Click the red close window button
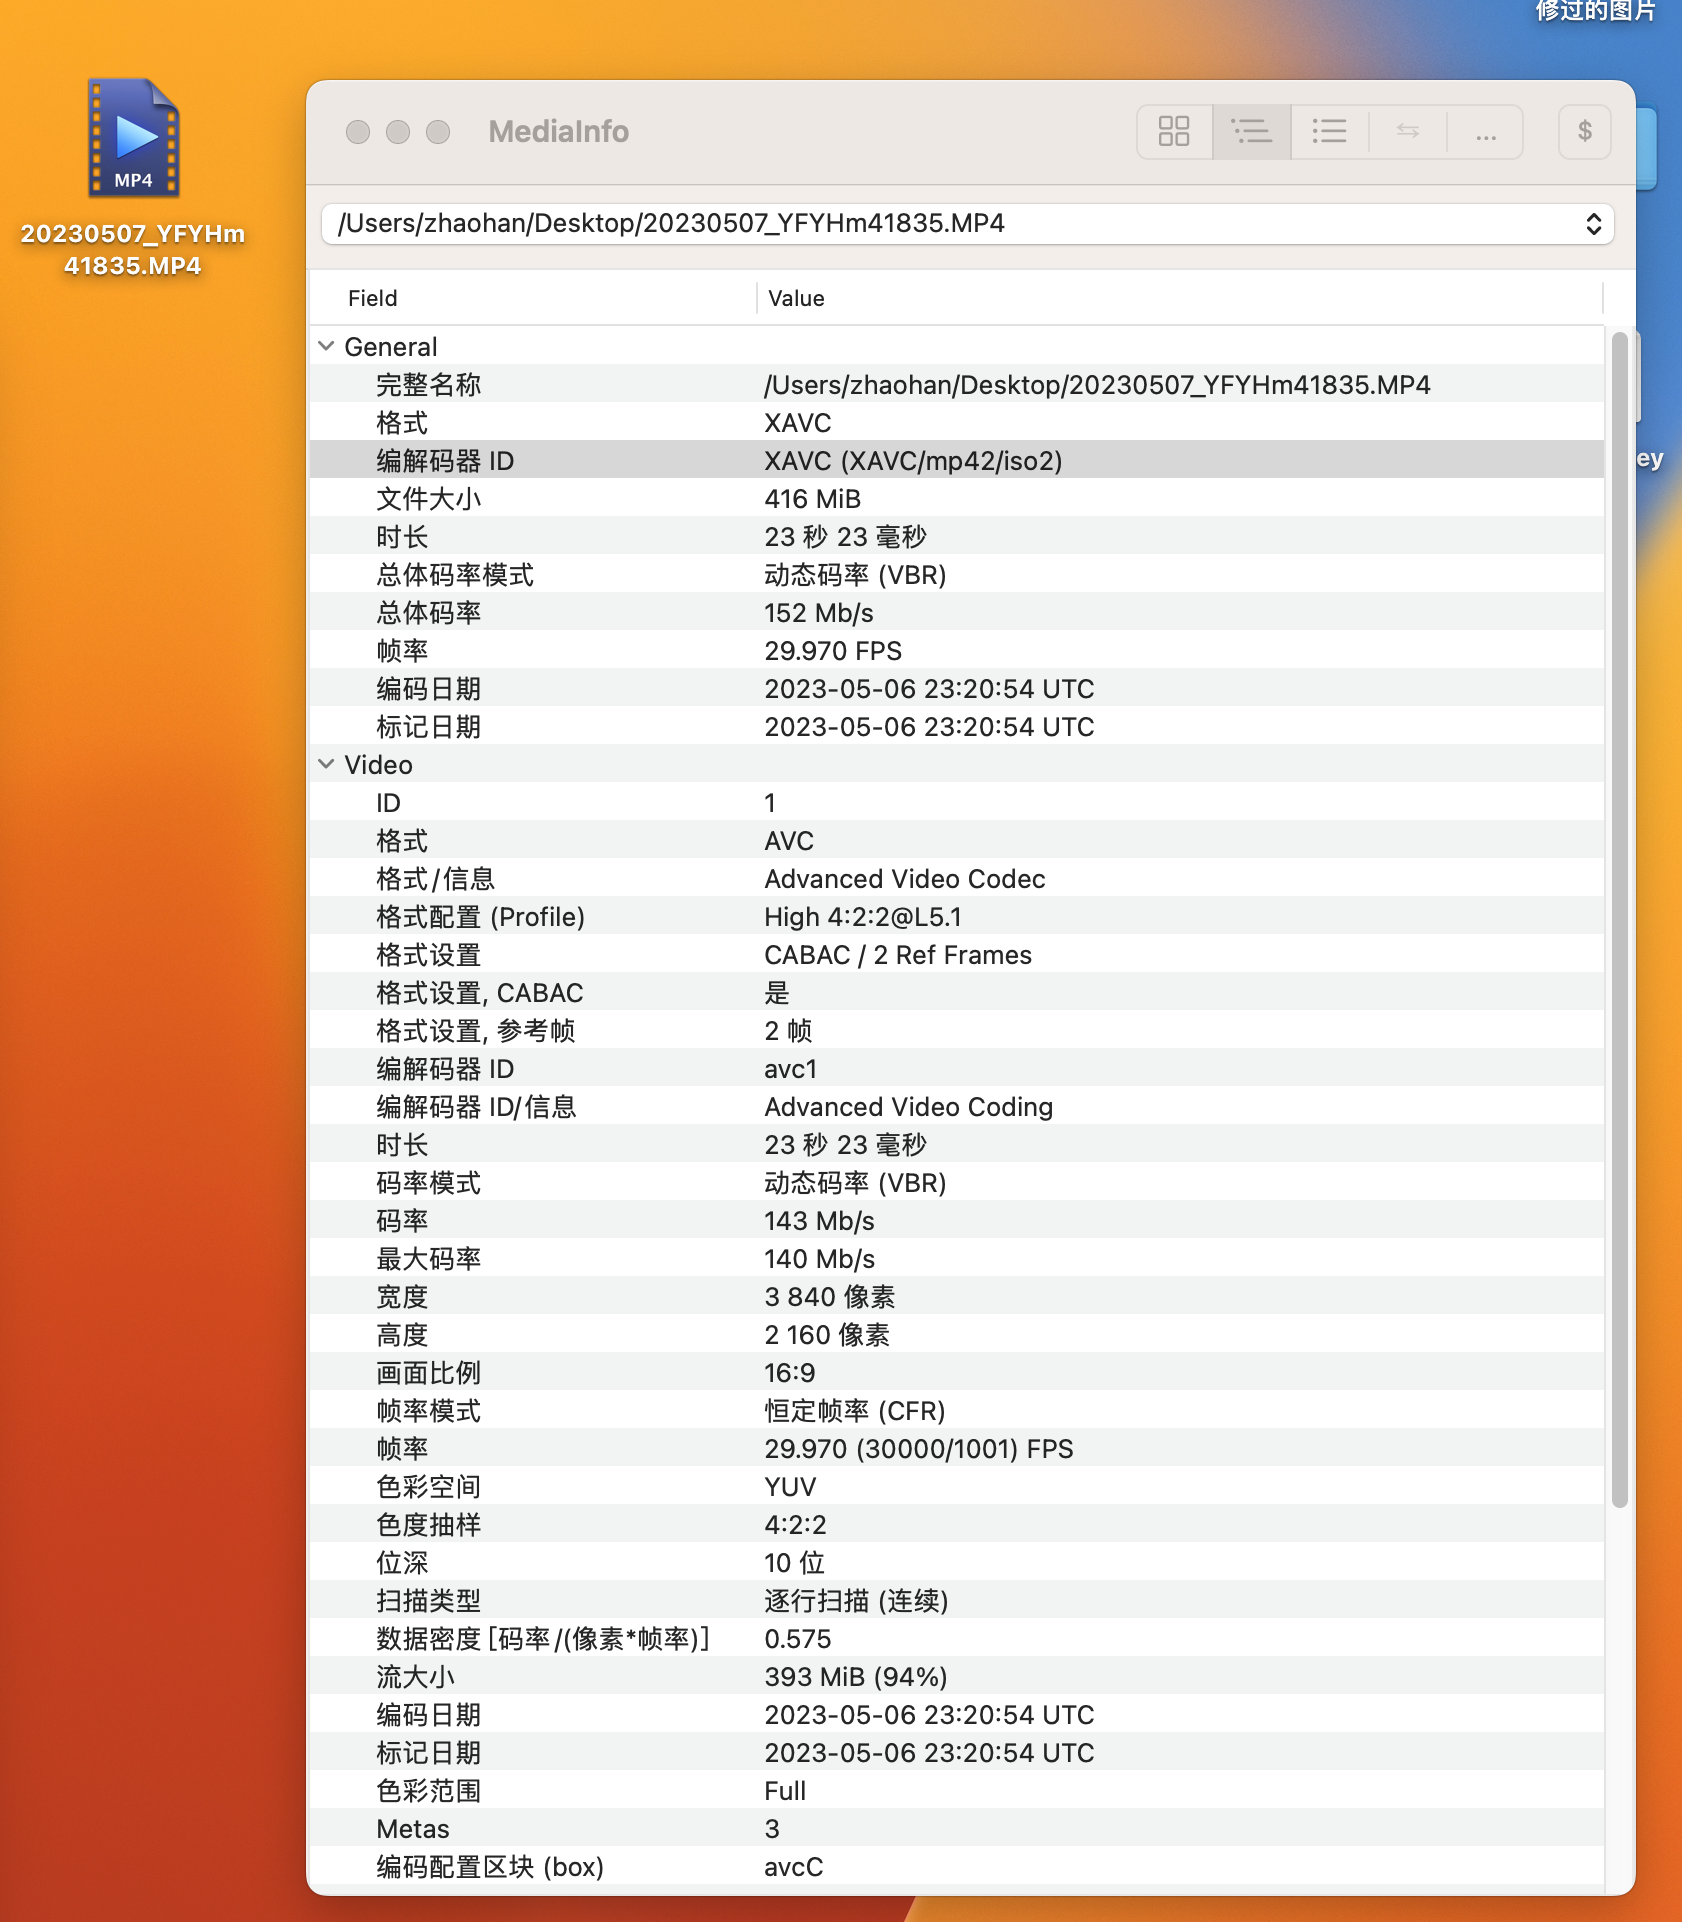The image size is (1682, 1922). coord(358,132)
